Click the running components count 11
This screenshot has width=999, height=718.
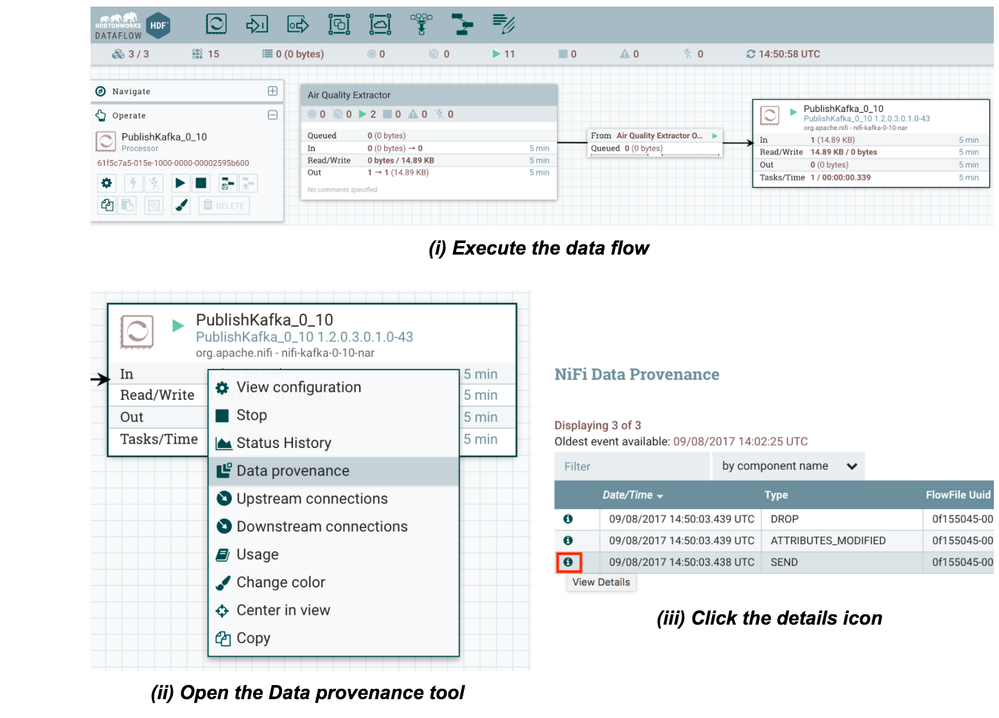click(x=503, y=54)
